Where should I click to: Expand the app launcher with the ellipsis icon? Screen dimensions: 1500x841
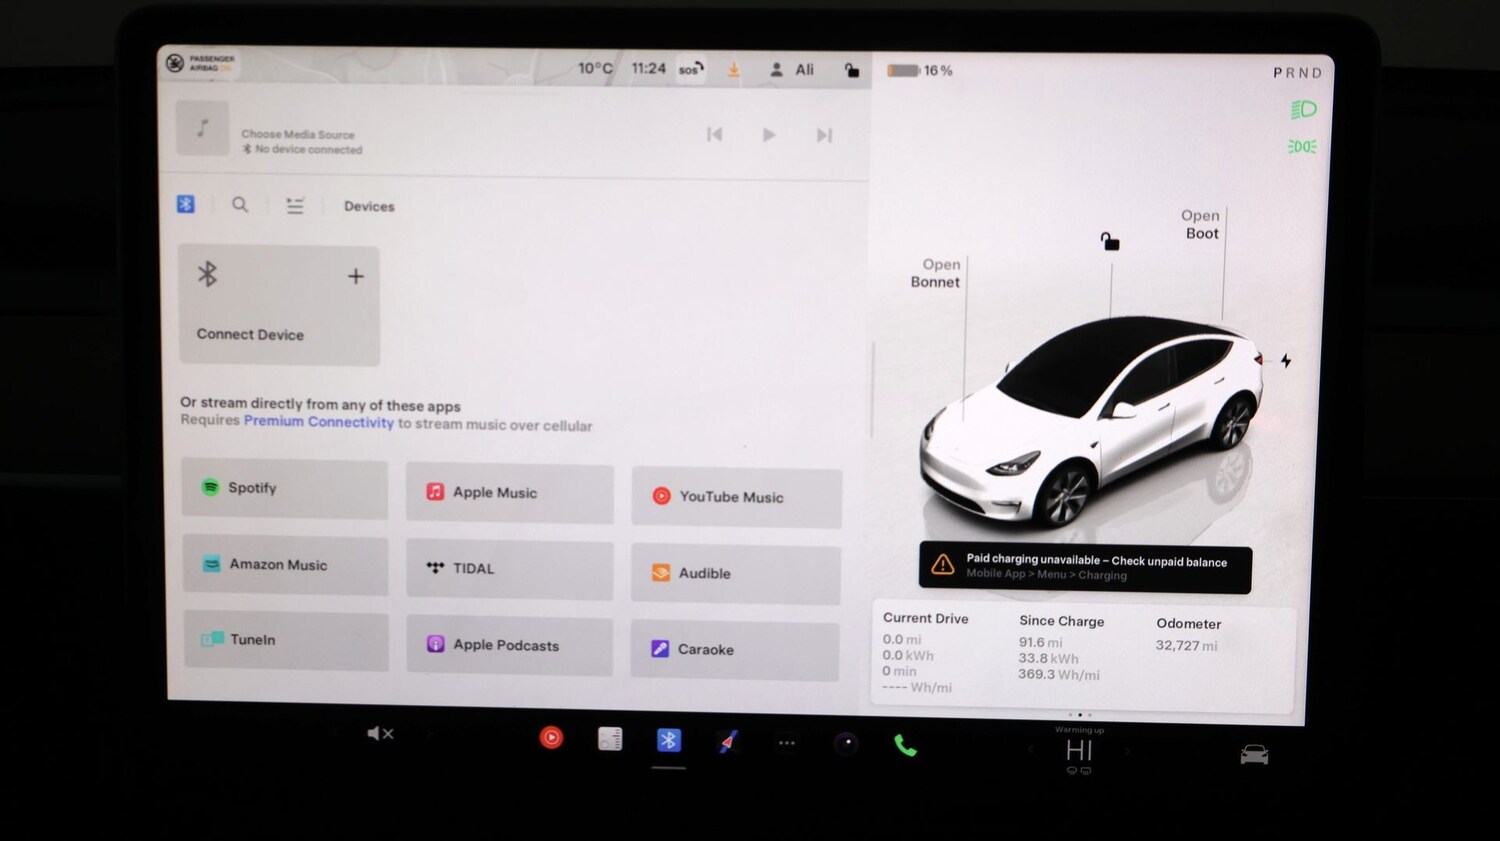point(787,742)
